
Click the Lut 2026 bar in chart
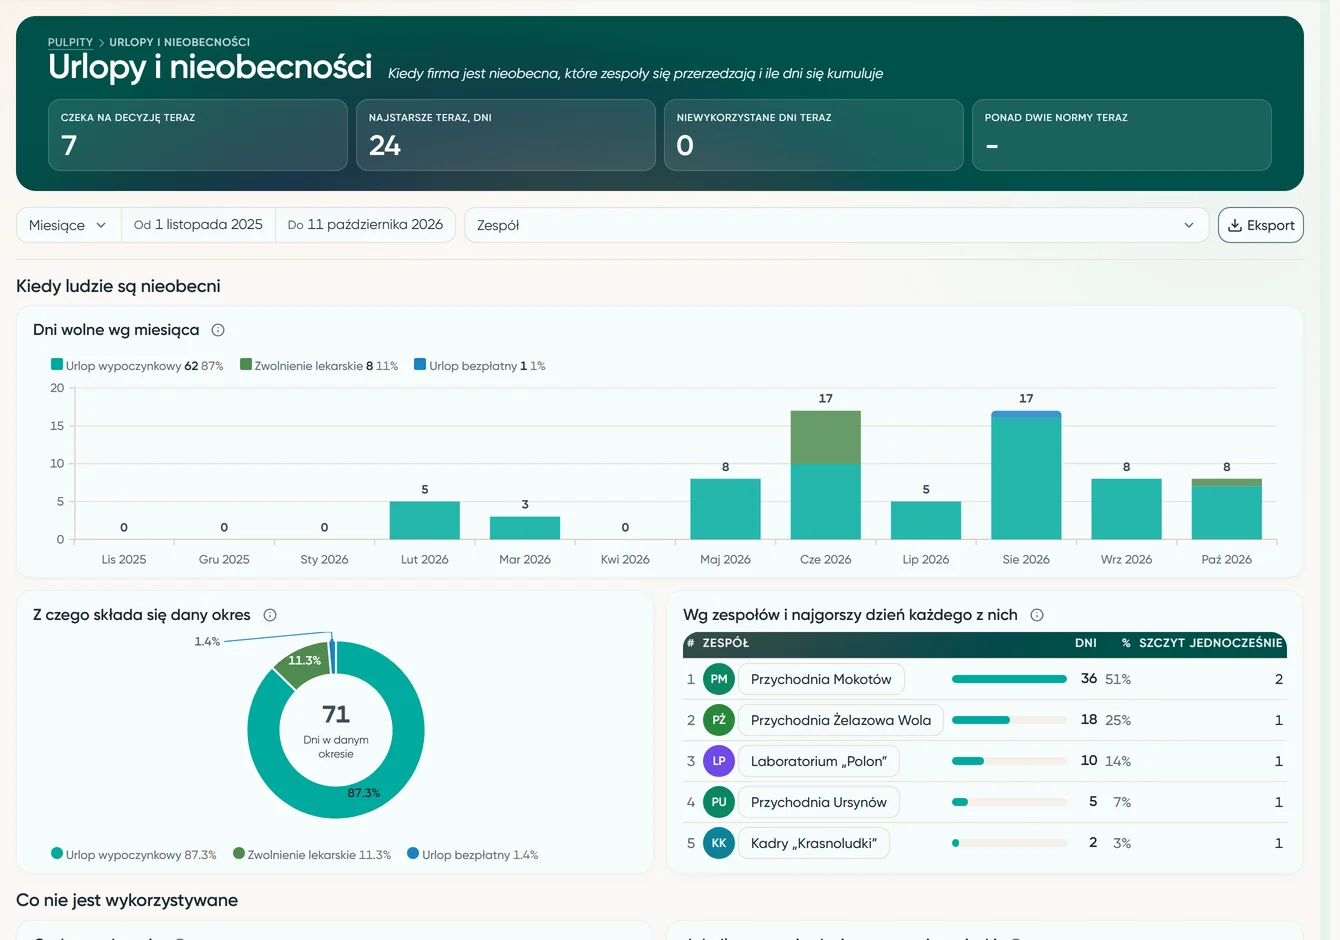(x=425, y=521)
